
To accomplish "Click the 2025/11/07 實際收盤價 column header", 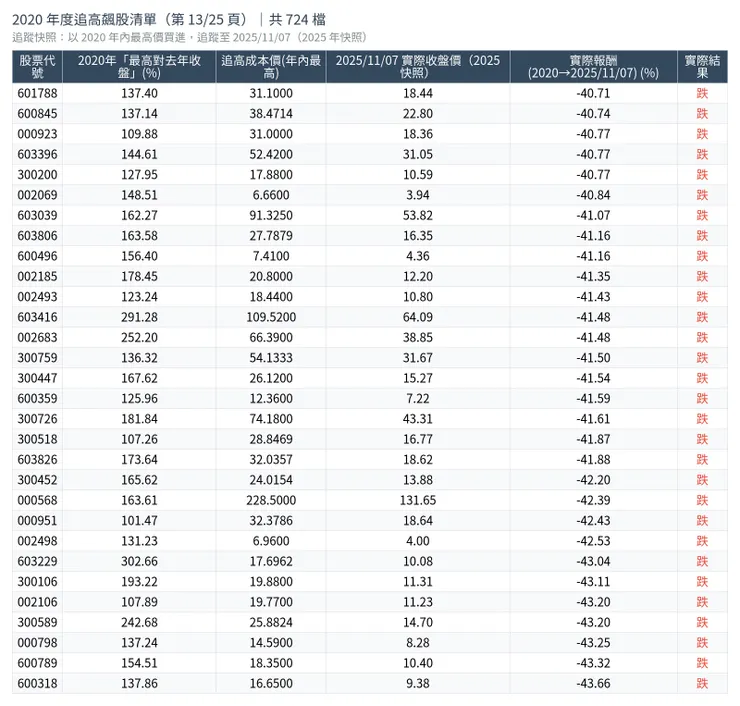I will point(418,67).
